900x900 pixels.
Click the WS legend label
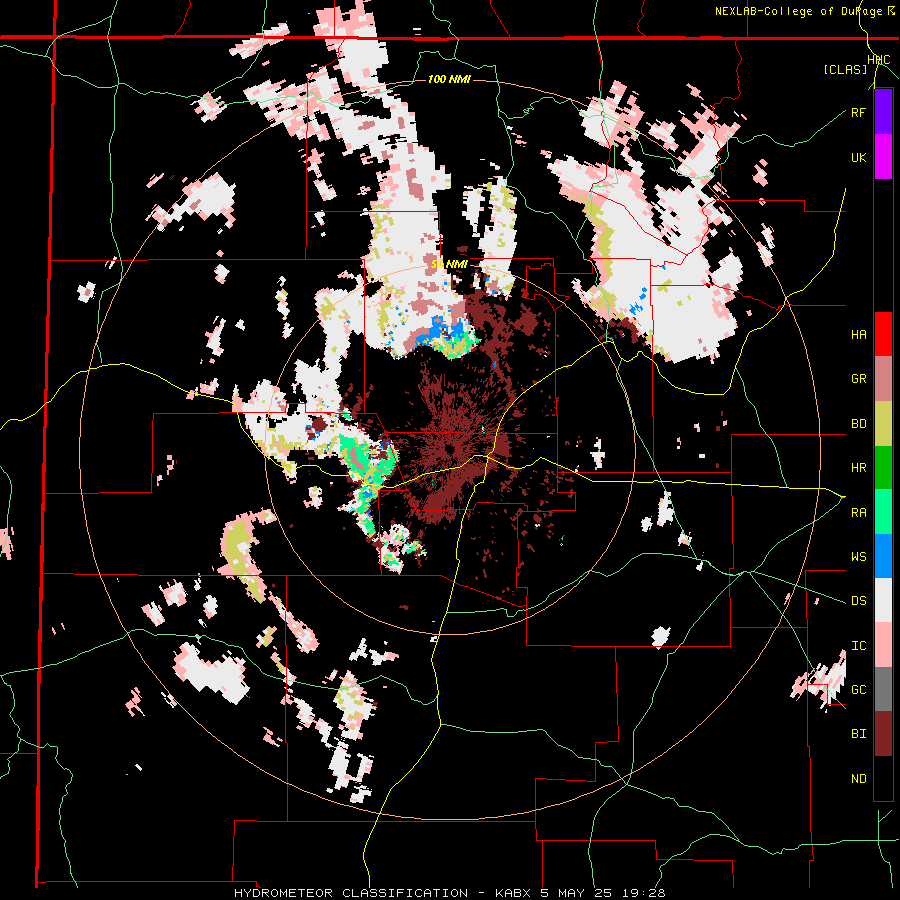pos(858,557)
